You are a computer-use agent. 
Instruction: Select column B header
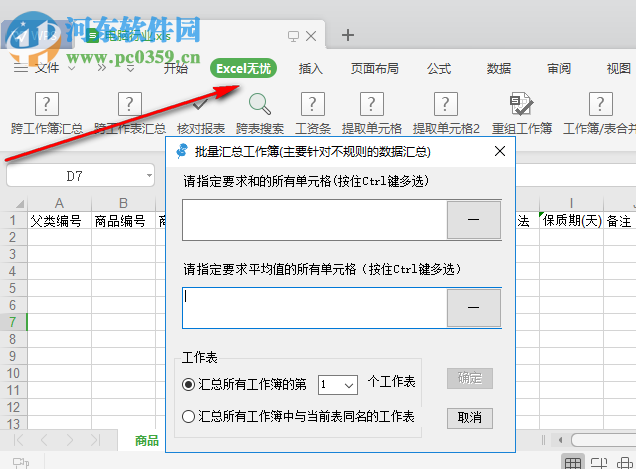click(123, 203)
